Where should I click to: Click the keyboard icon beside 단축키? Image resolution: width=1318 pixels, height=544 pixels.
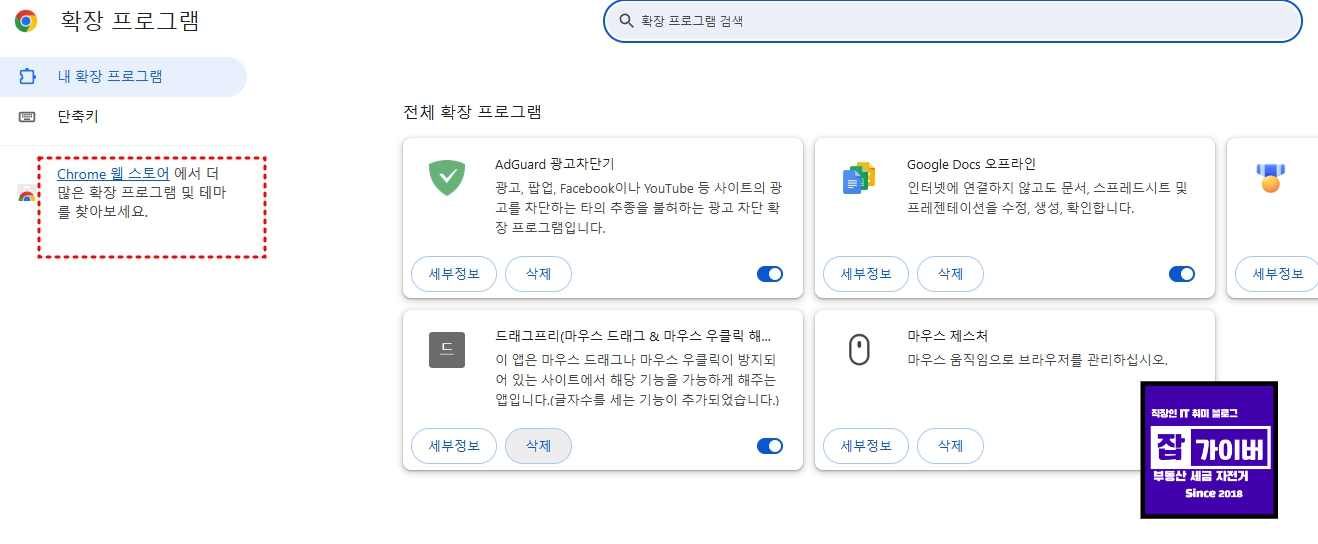(x=27, y=117)
